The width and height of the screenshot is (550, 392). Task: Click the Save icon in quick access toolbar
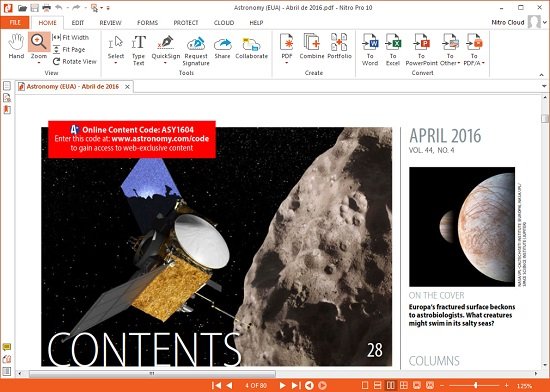tap(34, 8)
